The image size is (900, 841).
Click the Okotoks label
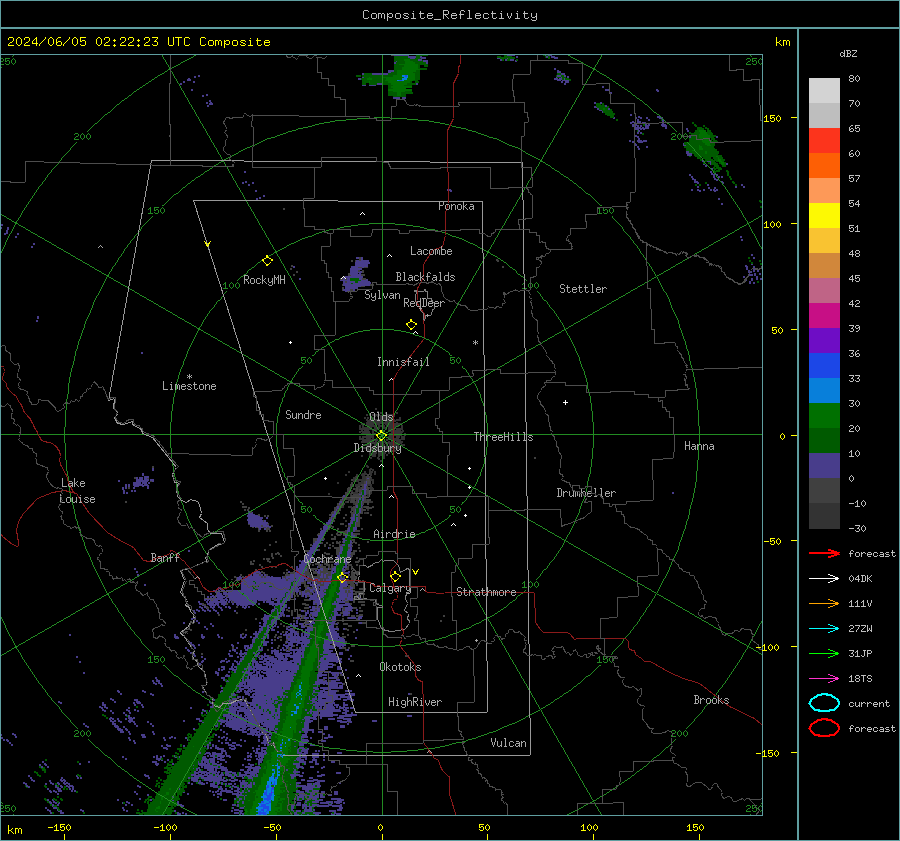pyautogui.click(x=400, y=667)
